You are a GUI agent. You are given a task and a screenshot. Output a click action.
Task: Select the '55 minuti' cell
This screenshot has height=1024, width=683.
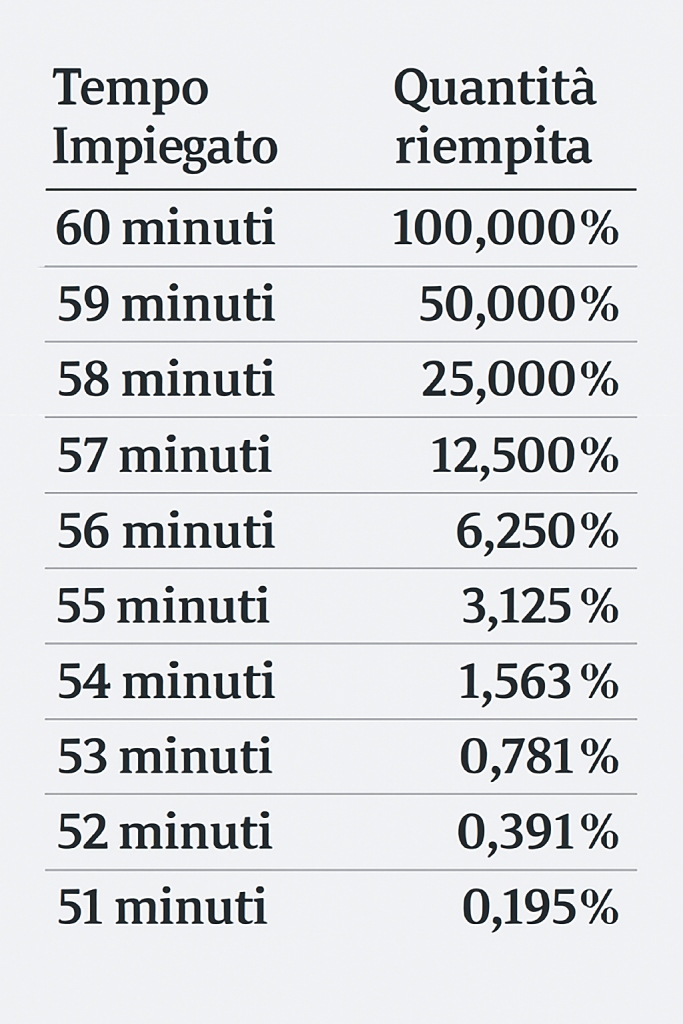163,606
